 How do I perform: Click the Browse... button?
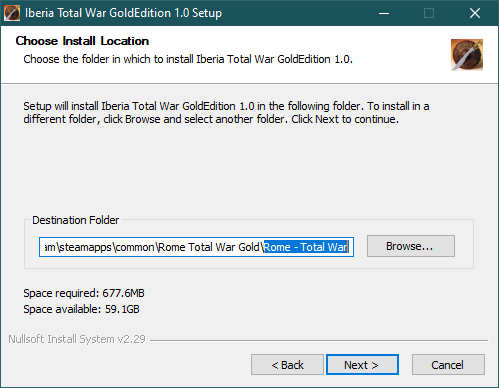point(411,246)
